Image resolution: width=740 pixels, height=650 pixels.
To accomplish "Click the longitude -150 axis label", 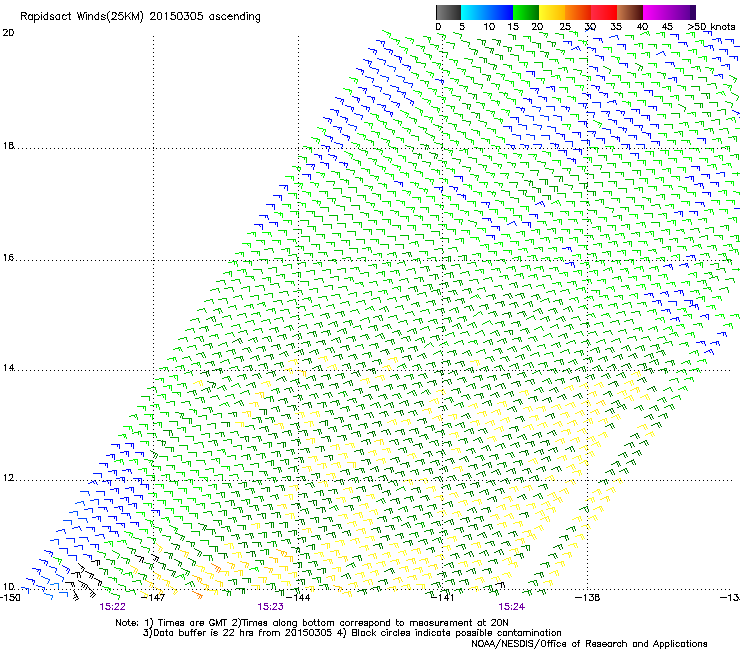I will pyautogui.click(x=10, y=598).
